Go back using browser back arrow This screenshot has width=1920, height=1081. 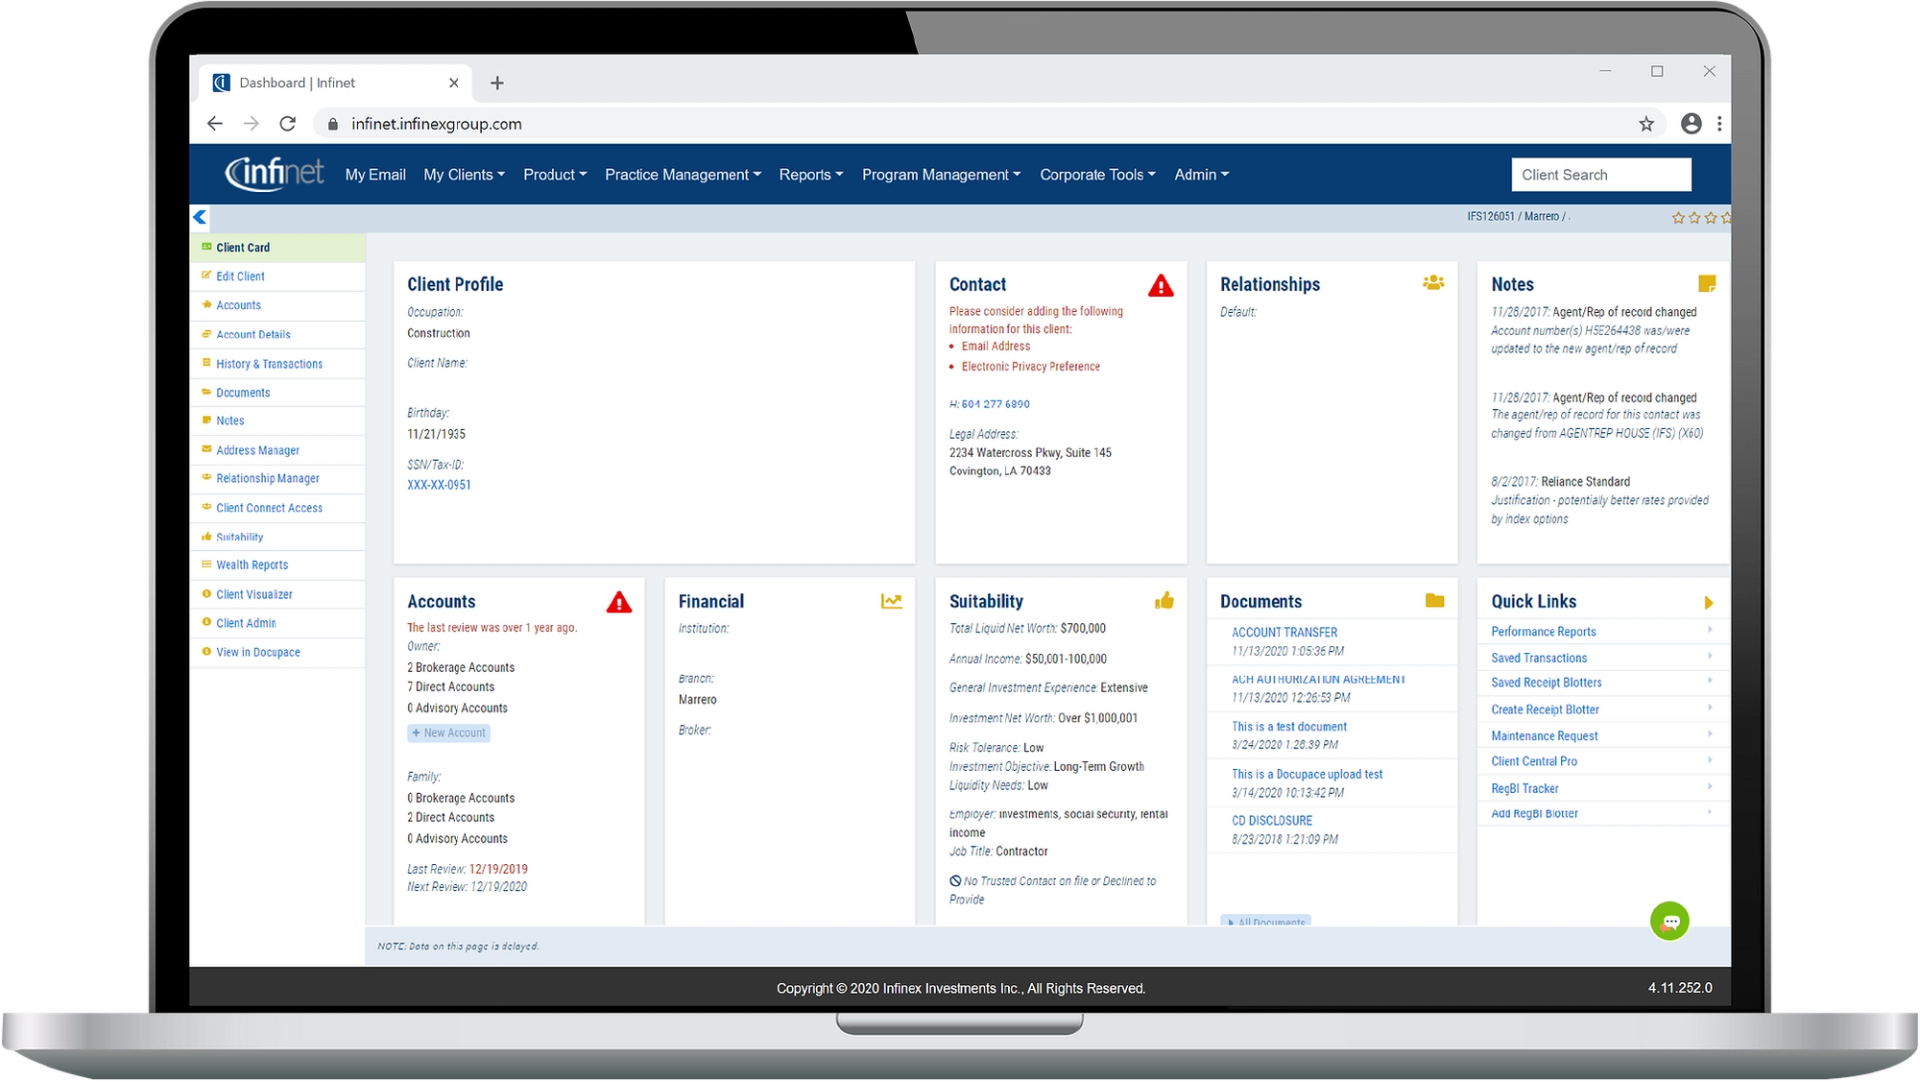pos(214,124)
